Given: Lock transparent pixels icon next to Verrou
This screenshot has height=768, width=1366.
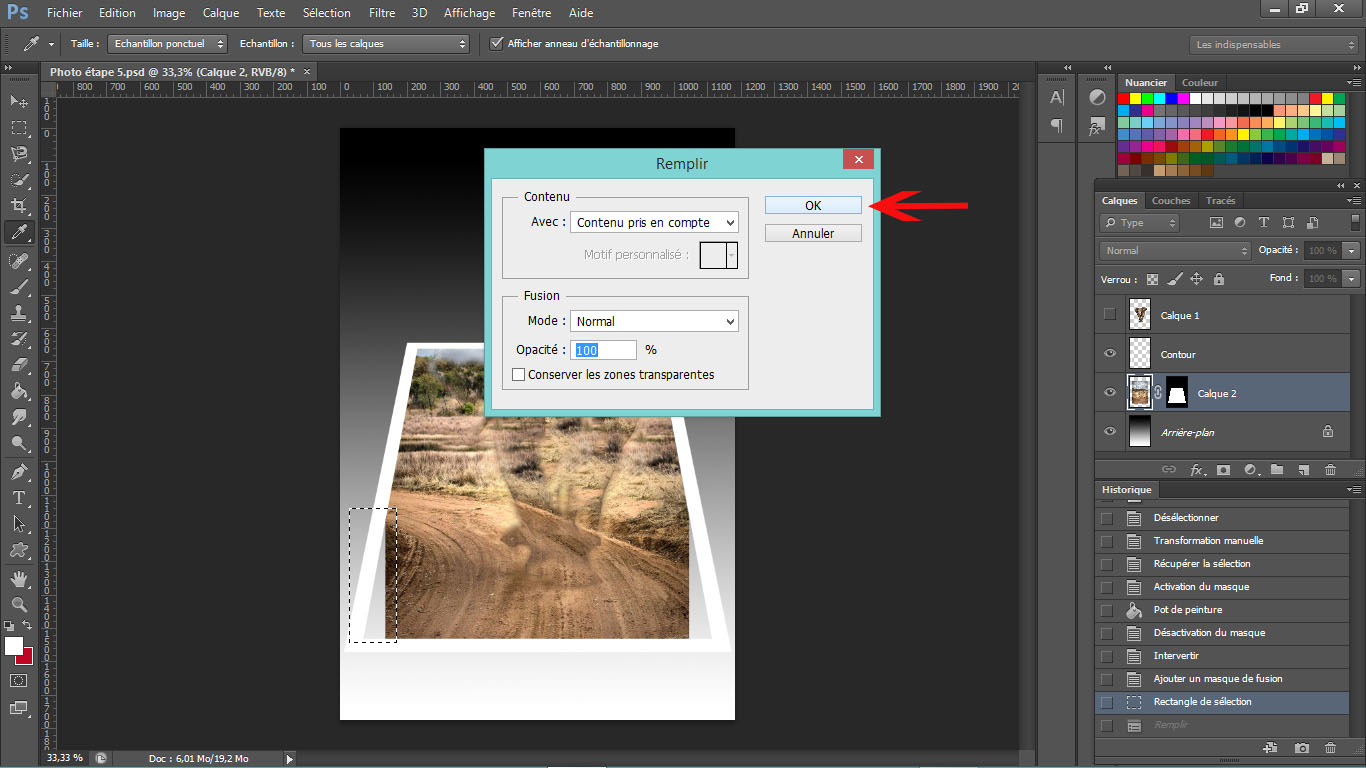Looking at the screenshot, I should pos(1153,279).
